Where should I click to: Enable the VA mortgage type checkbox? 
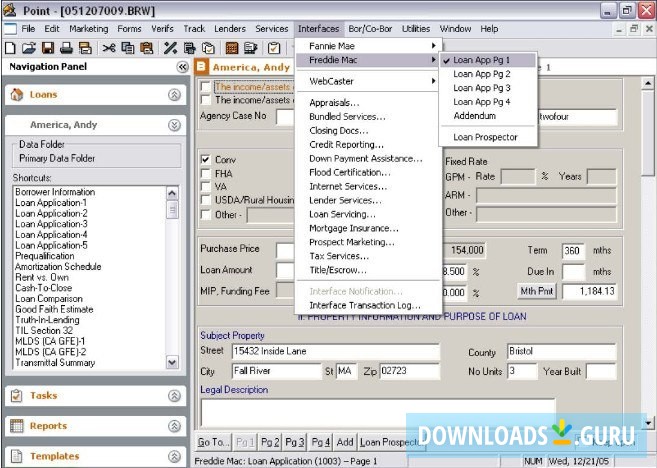(205, 185)
